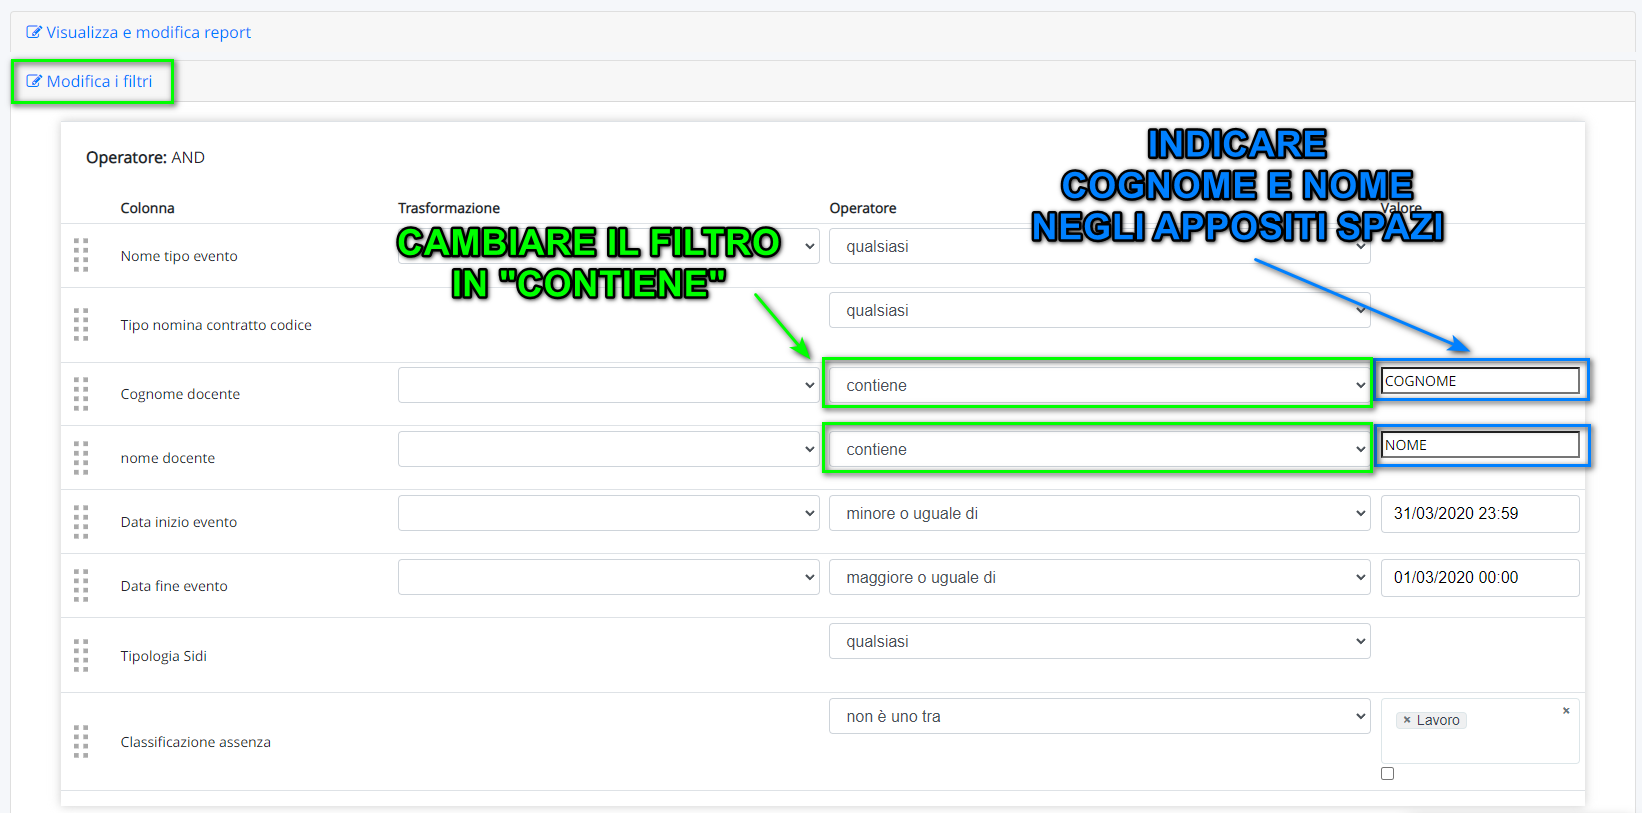
Task: Open Trasformazione dropdown for Data fine evento
Action: [x=608, y=577]
